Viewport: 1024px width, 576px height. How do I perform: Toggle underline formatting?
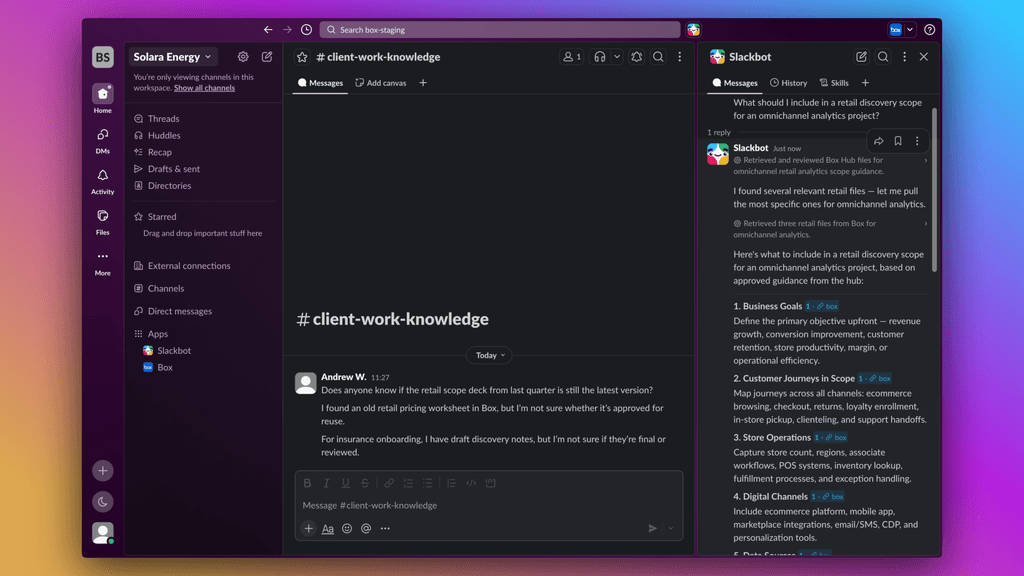pyautogui.click(x=345, y=483)
